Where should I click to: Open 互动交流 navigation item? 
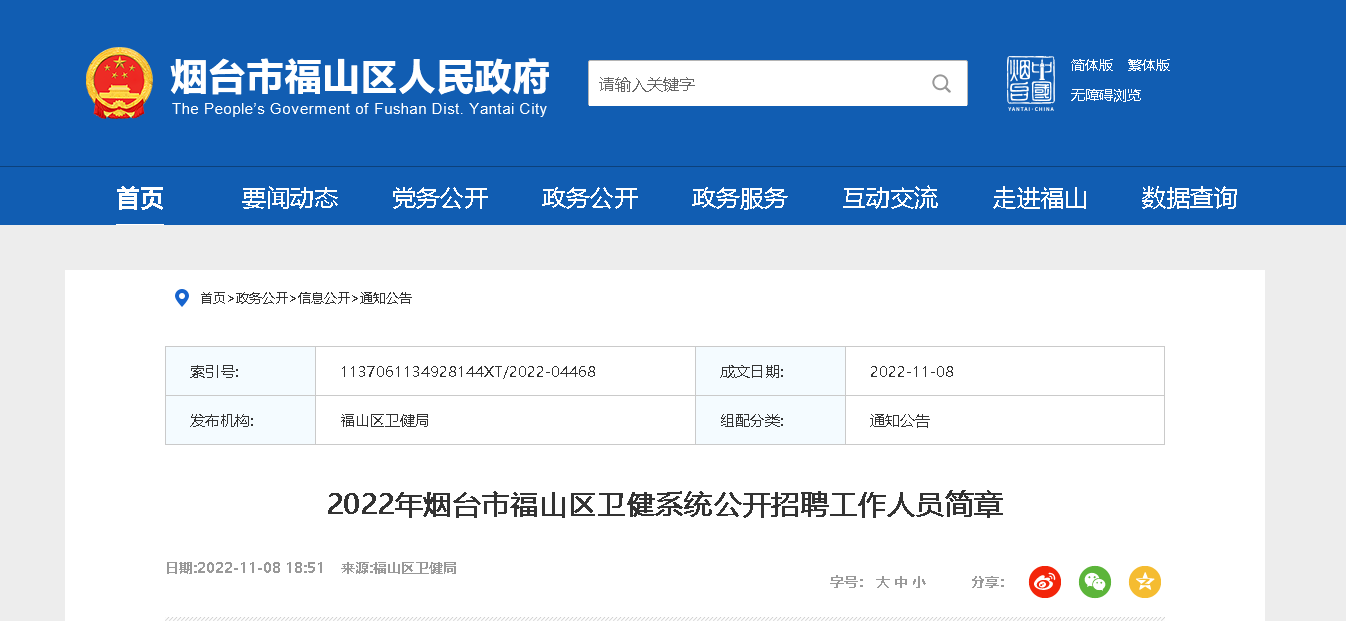click(x=890, y=198)
